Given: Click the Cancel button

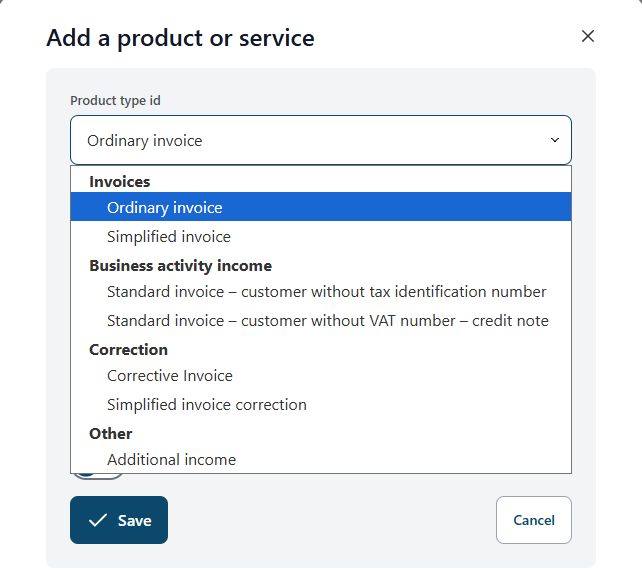Looking at the screenshot, I should click(533, 520).
